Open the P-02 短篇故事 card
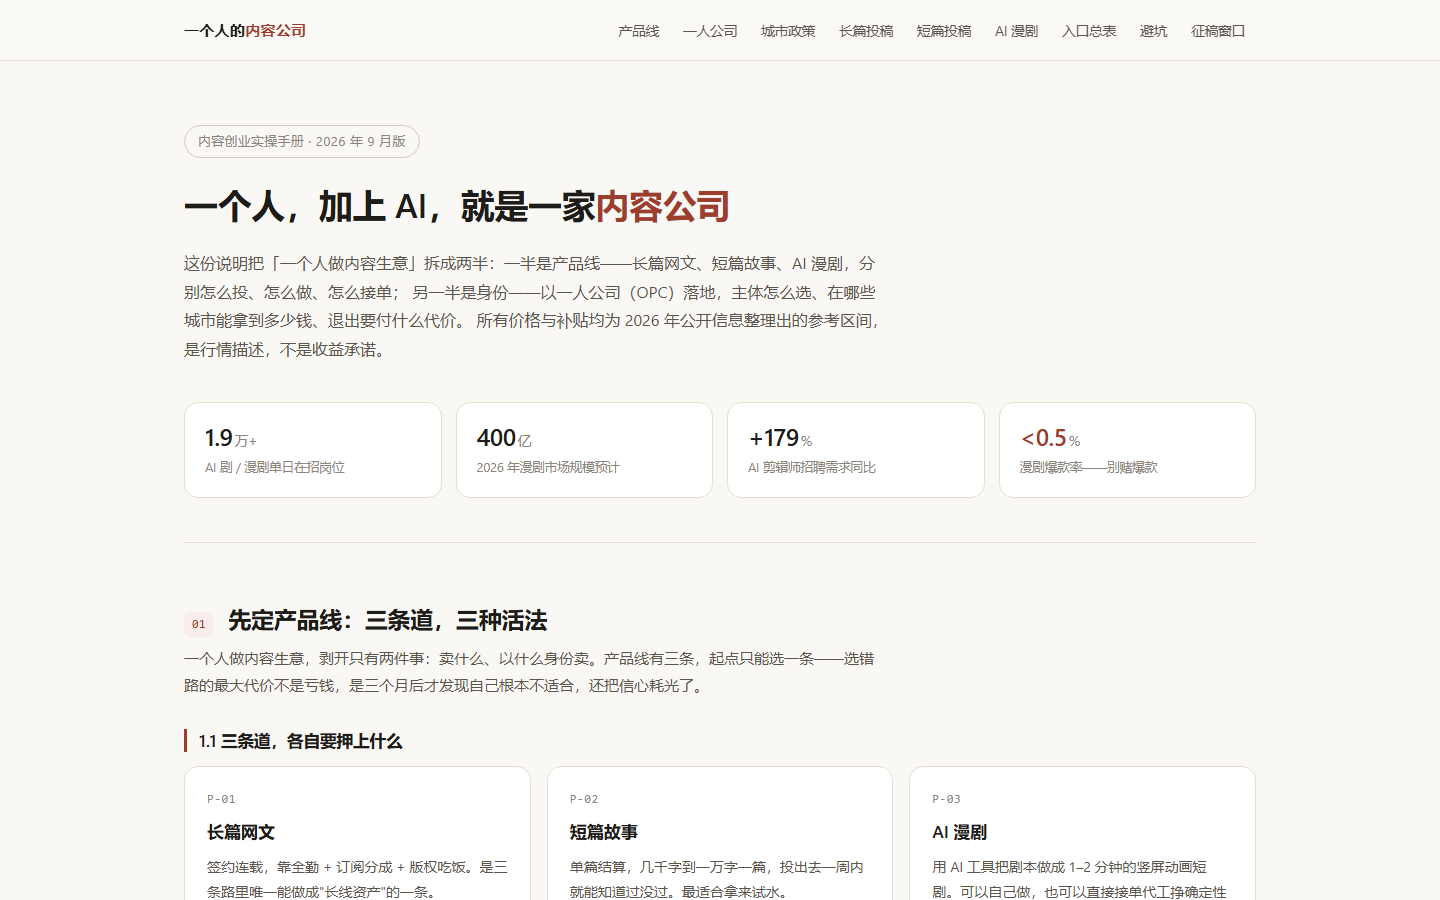1440x900 pixels. coord(720,834)
